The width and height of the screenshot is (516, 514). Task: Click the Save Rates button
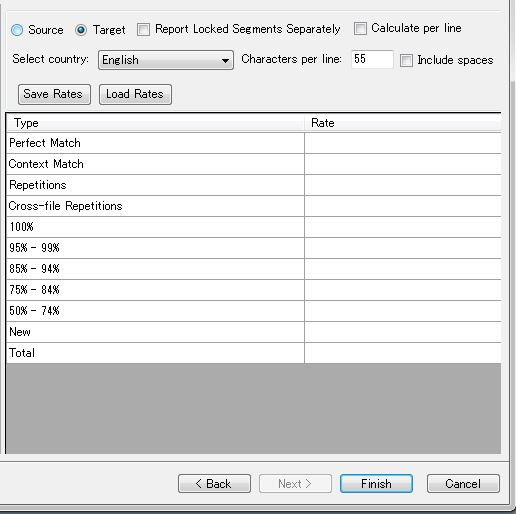54,94
